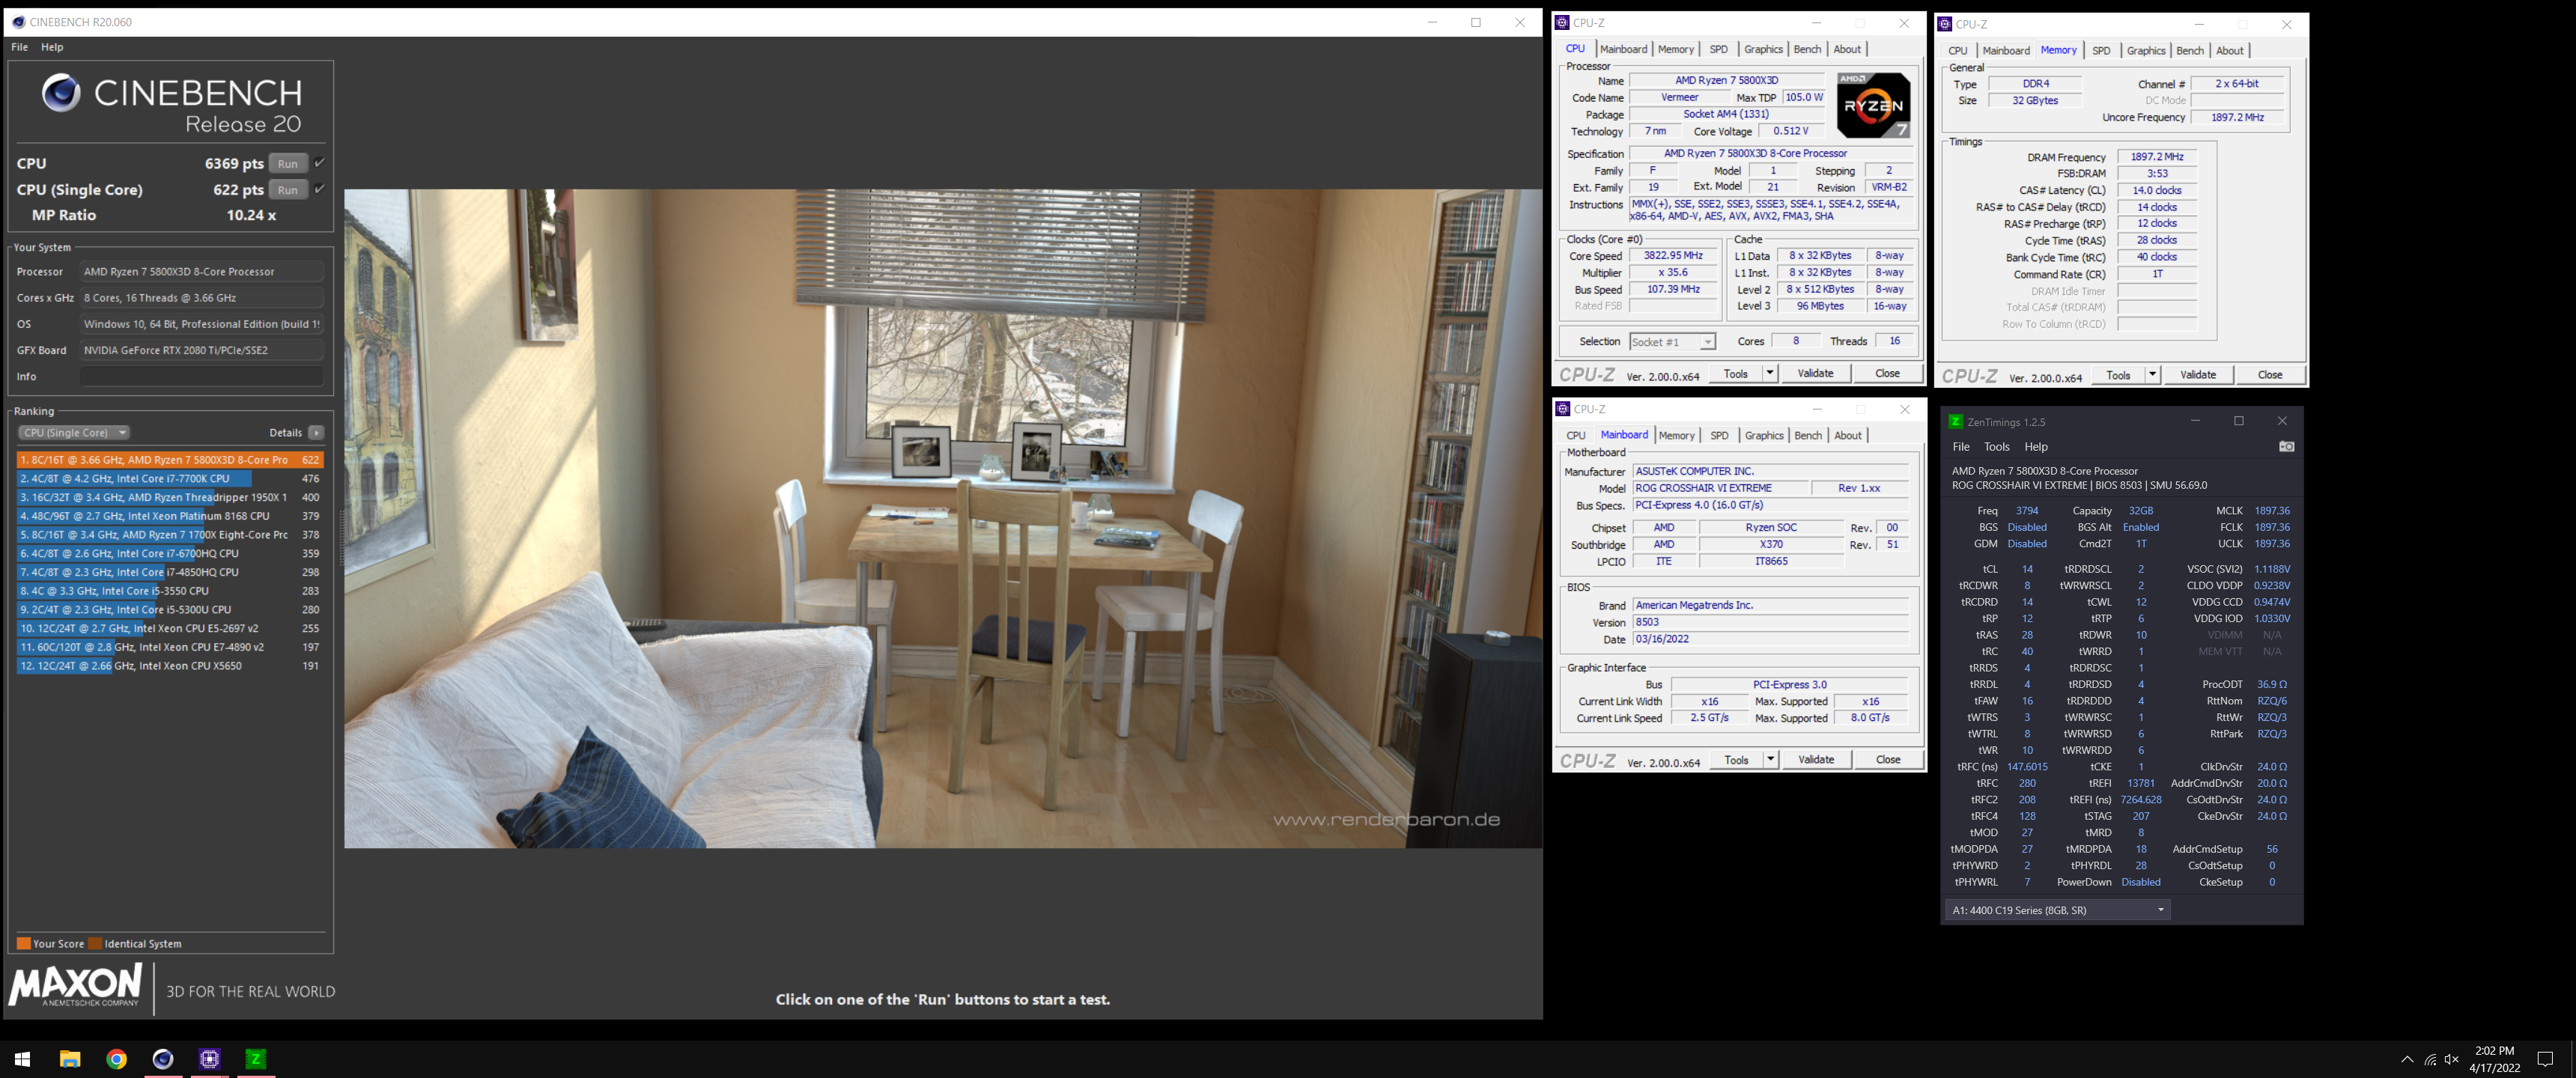
Task: Run the CPU multi-core benchmark
Action: pos(288,163)
